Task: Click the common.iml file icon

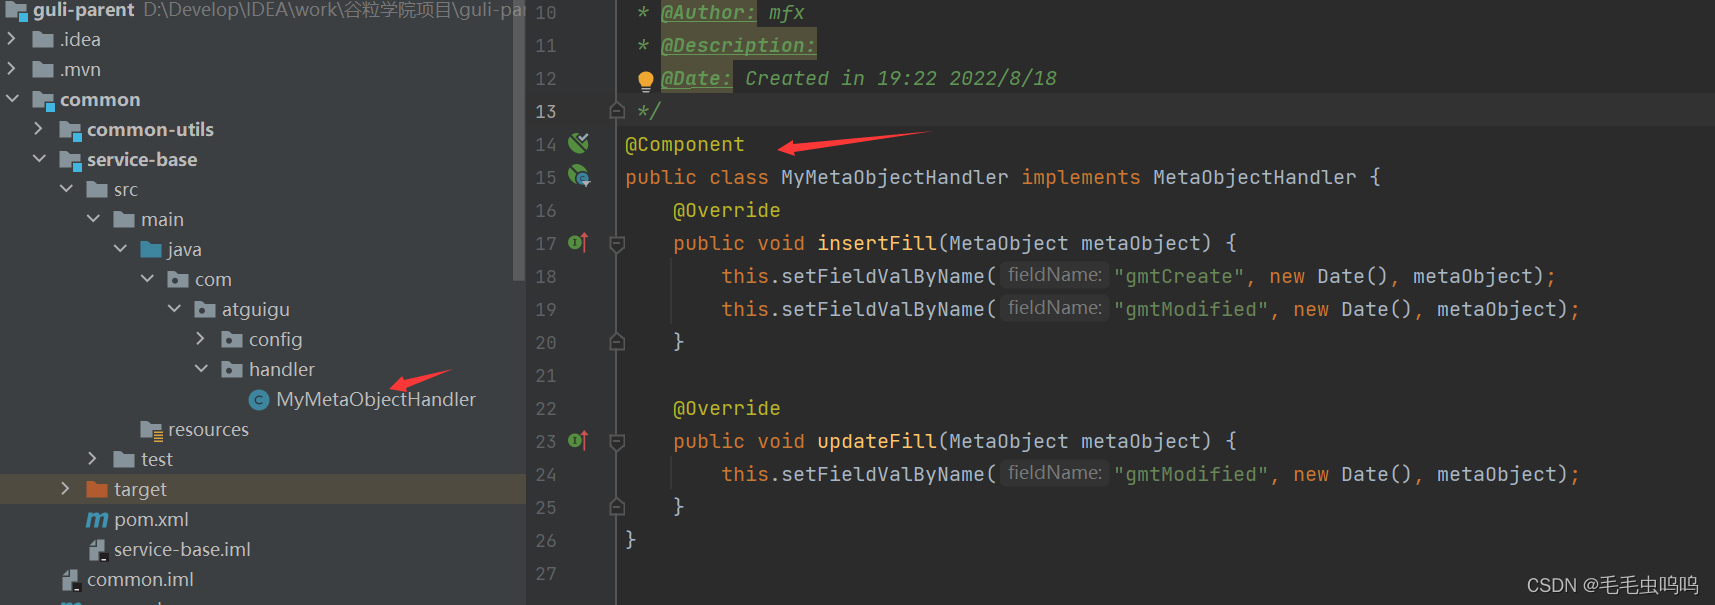Action: [71, 580]
